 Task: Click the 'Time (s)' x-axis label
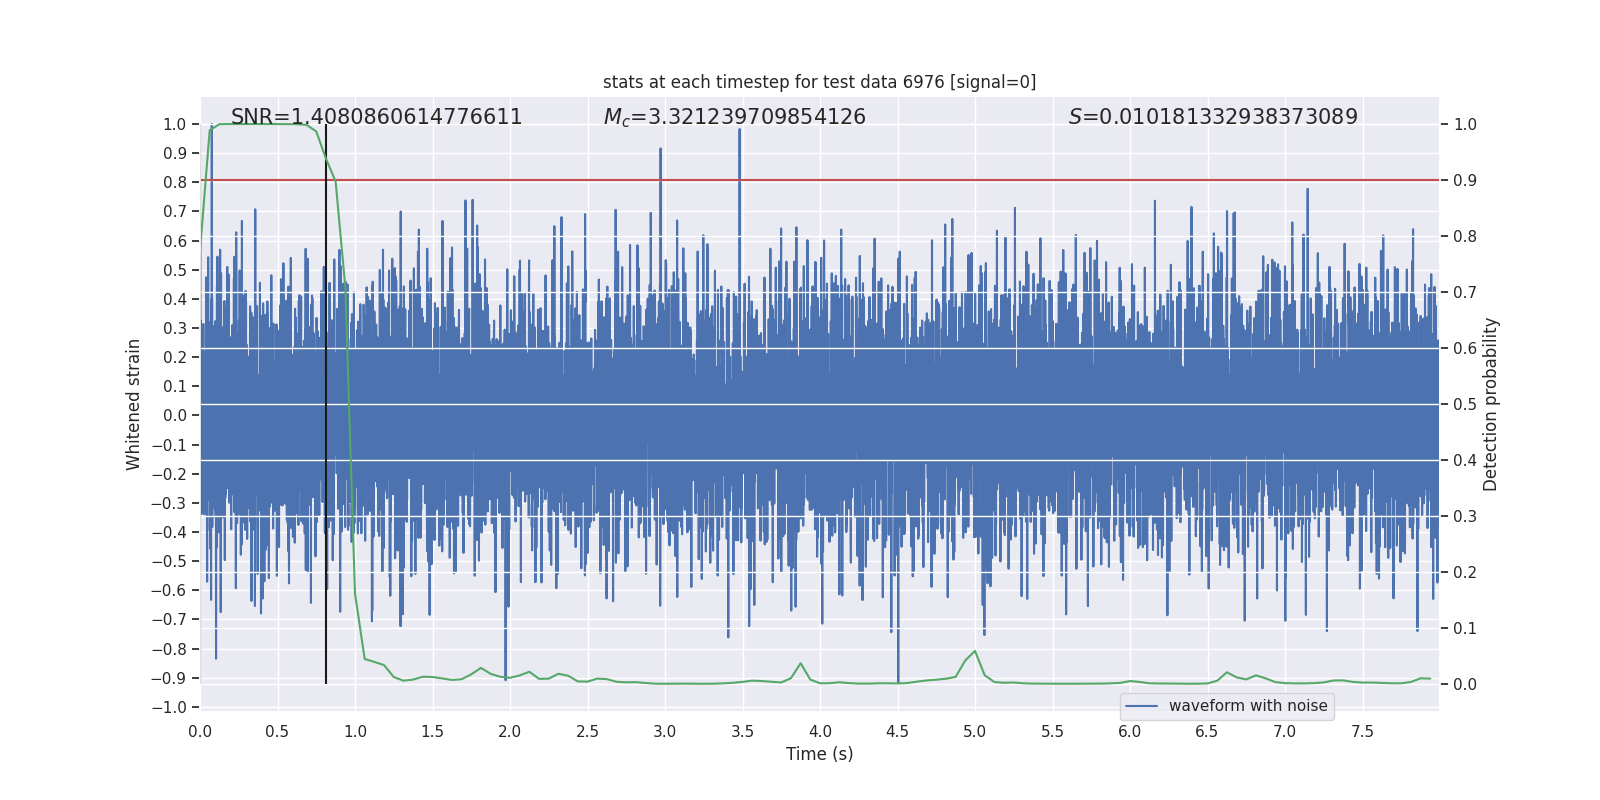[819, 754]
